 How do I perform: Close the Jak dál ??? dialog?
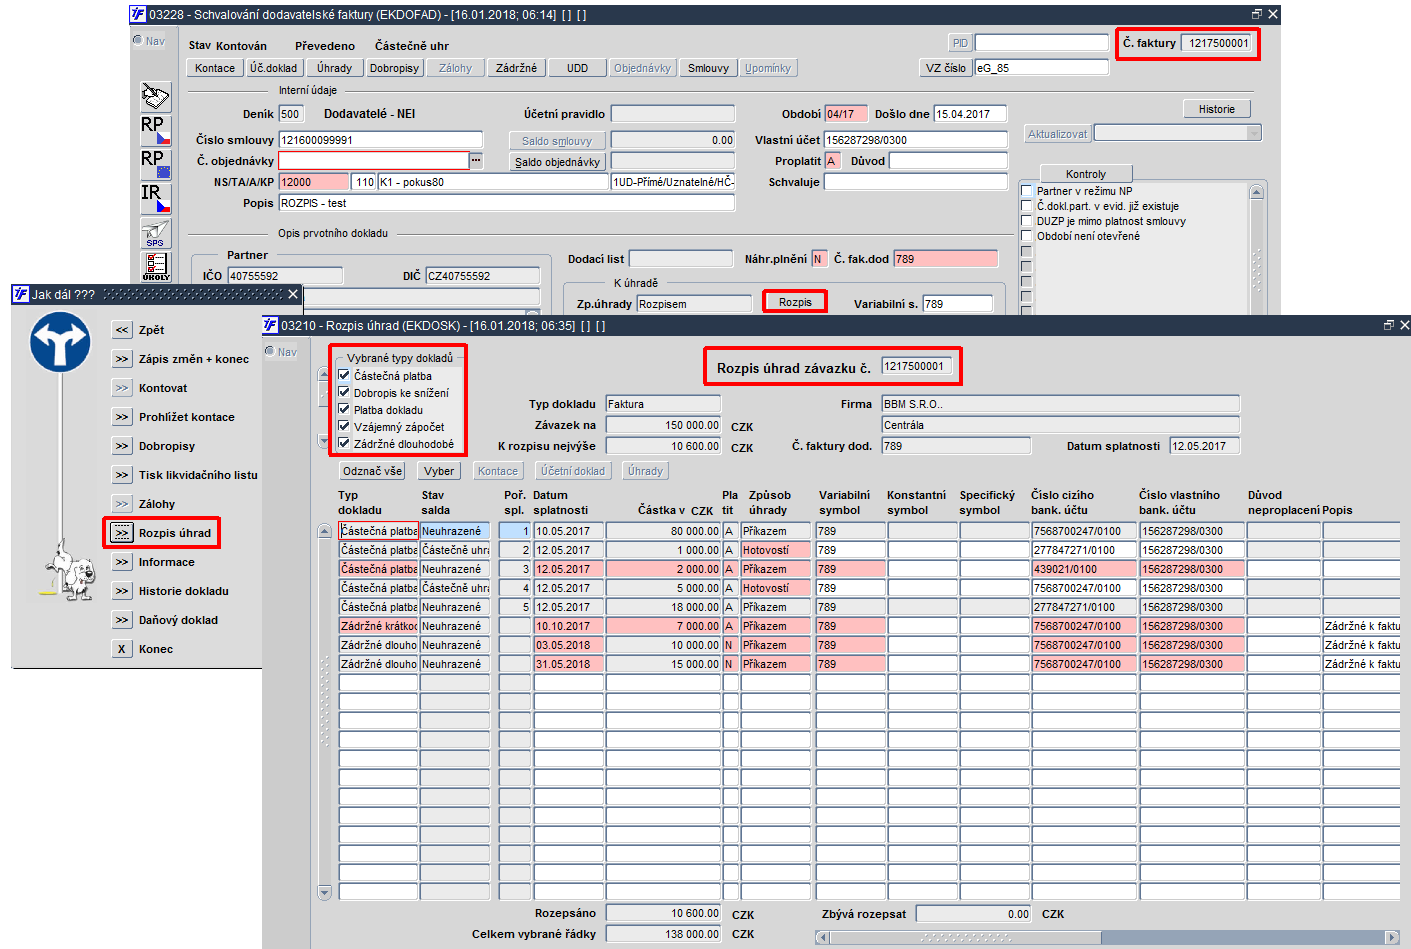[x=293, y=294]
